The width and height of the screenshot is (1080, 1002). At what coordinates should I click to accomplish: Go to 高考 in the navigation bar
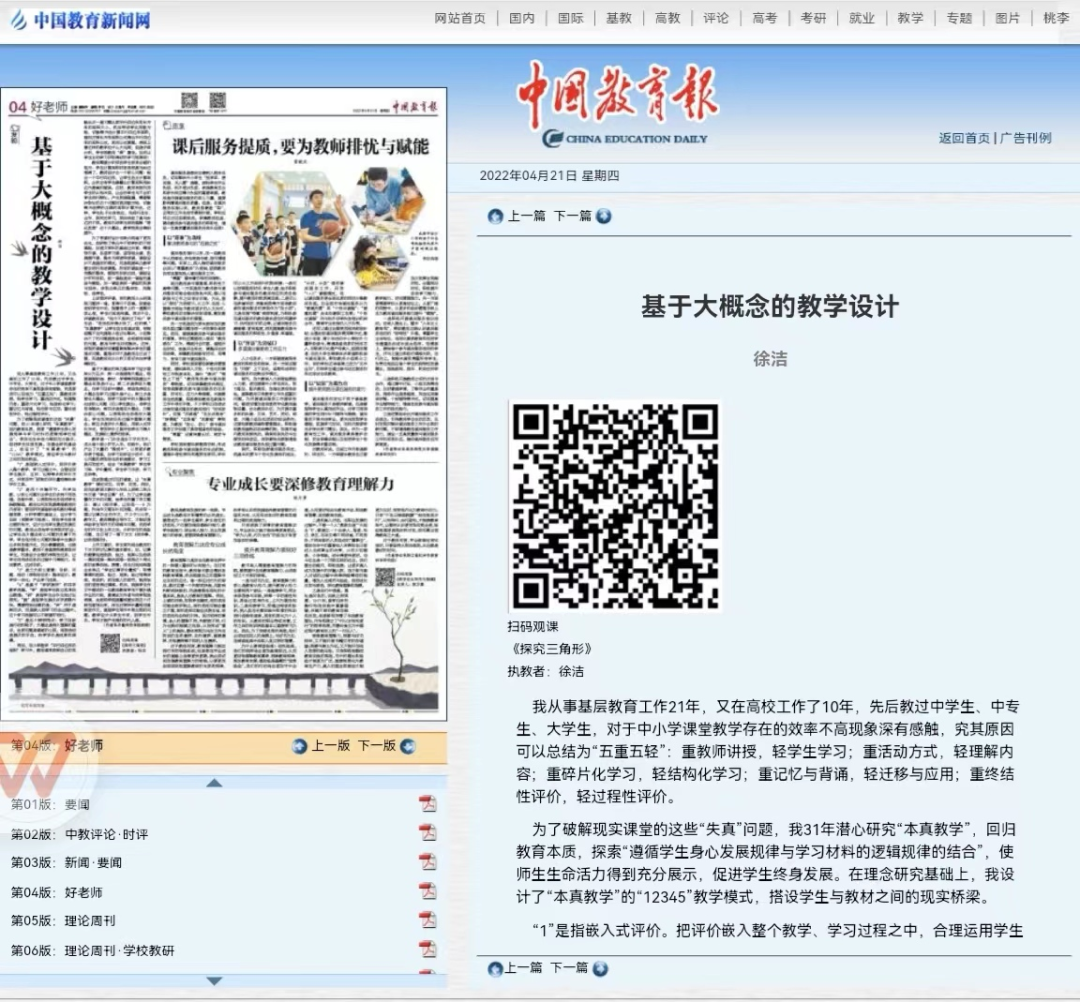(764, 18)
